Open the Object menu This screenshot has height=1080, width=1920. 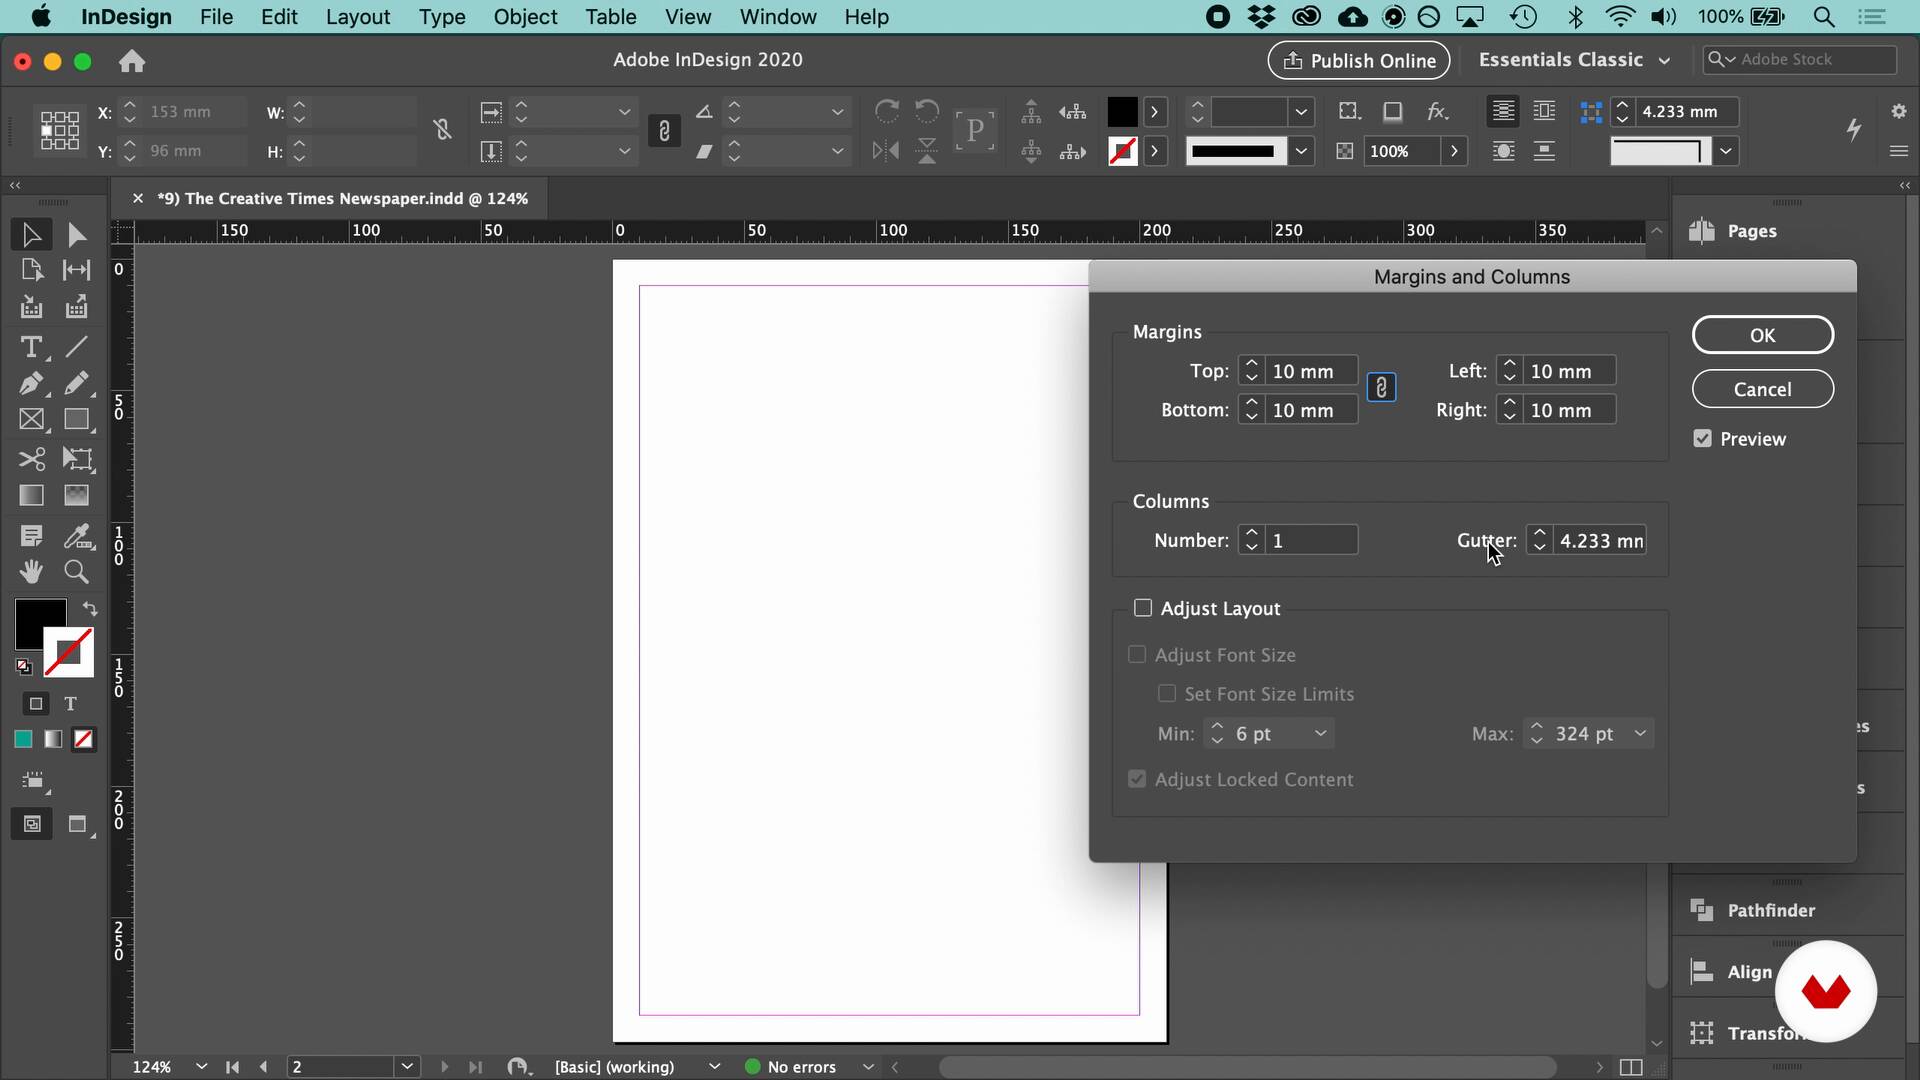[525, 17]
